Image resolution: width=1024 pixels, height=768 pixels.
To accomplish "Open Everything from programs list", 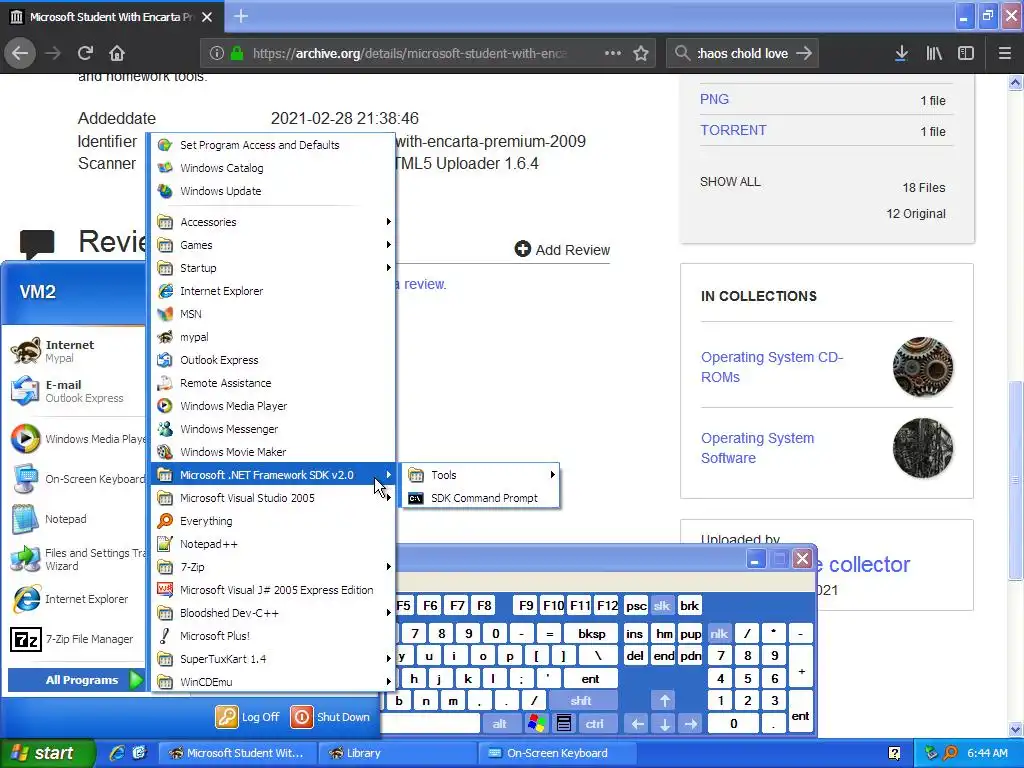I will pos(274,521).
